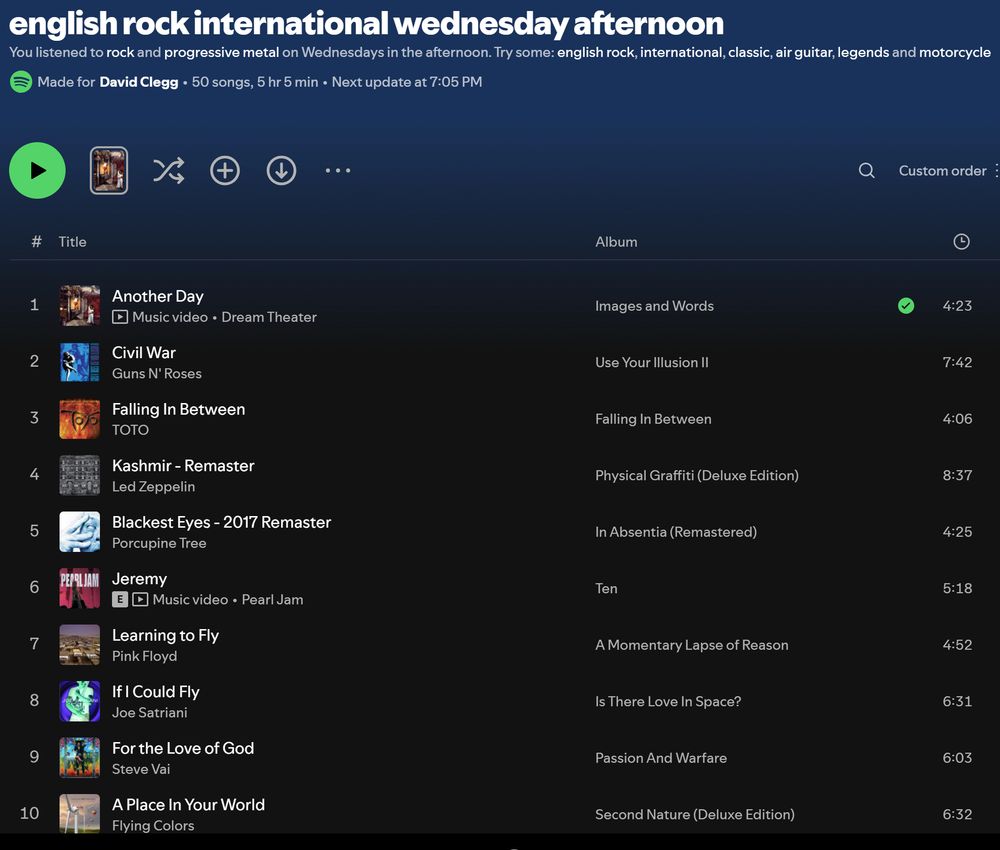Image resolution: width=1000 pixels, height=850 pixels.
Task: Open Is There Love In Space? album
Action: pos(668,701)
